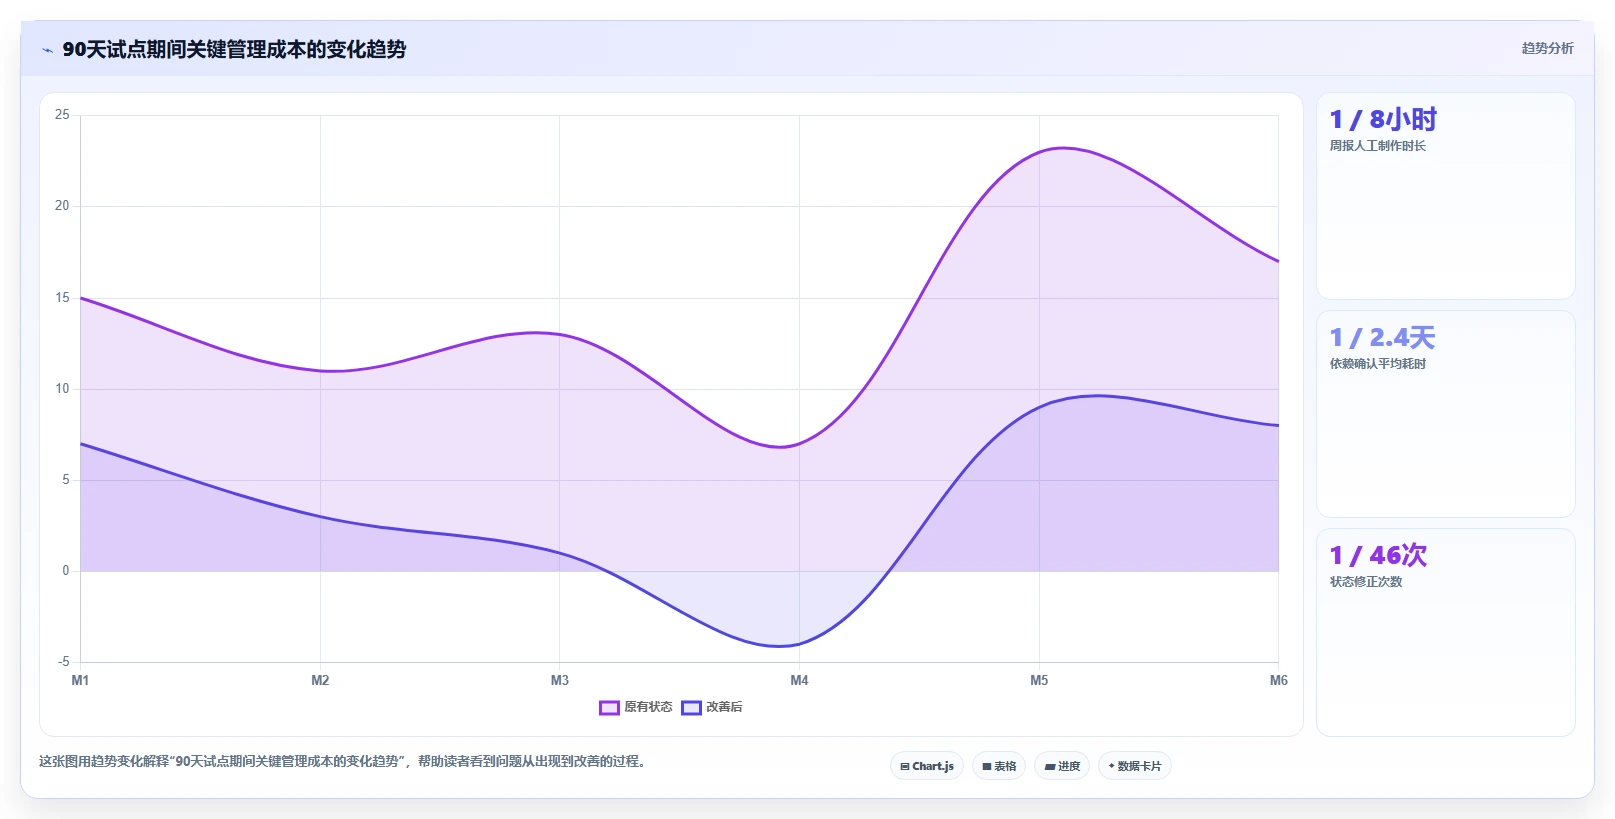Click the 25 y-axis tick label
Viewport: 1615px width, 819px height.
tap(62, 115)
